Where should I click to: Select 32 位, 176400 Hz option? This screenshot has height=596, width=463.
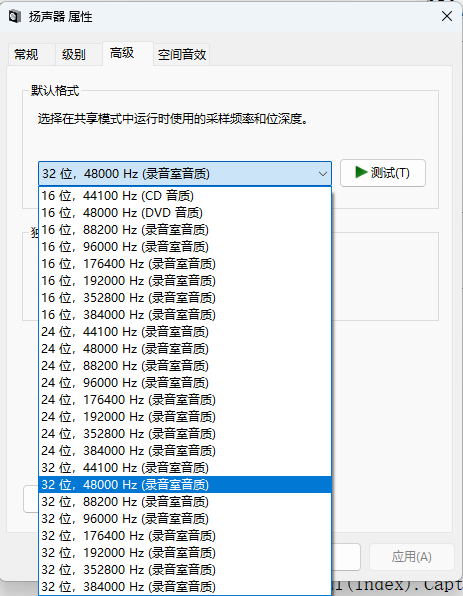(x=185, y=536)
